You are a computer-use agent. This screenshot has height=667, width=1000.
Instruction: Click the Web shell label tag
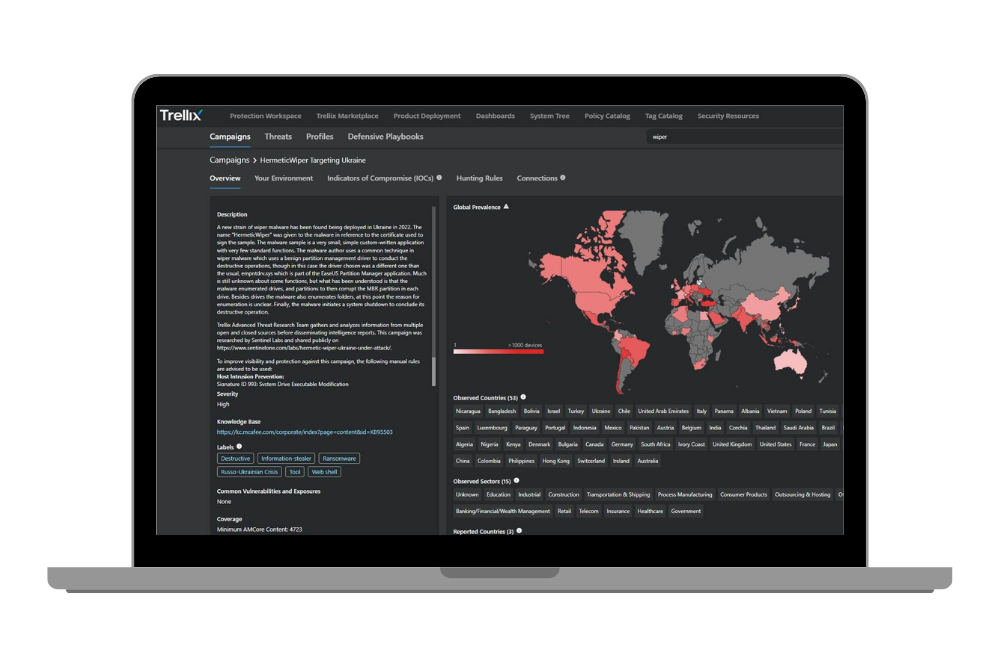click(324, 472)
